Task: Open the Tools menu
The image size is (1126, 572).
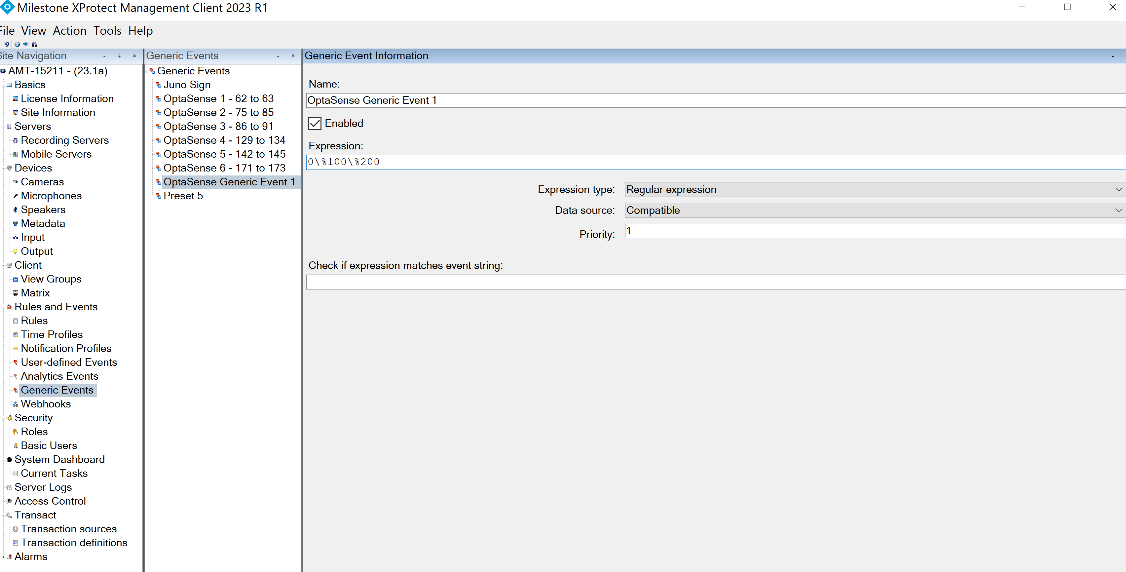Action: (108, 31)
